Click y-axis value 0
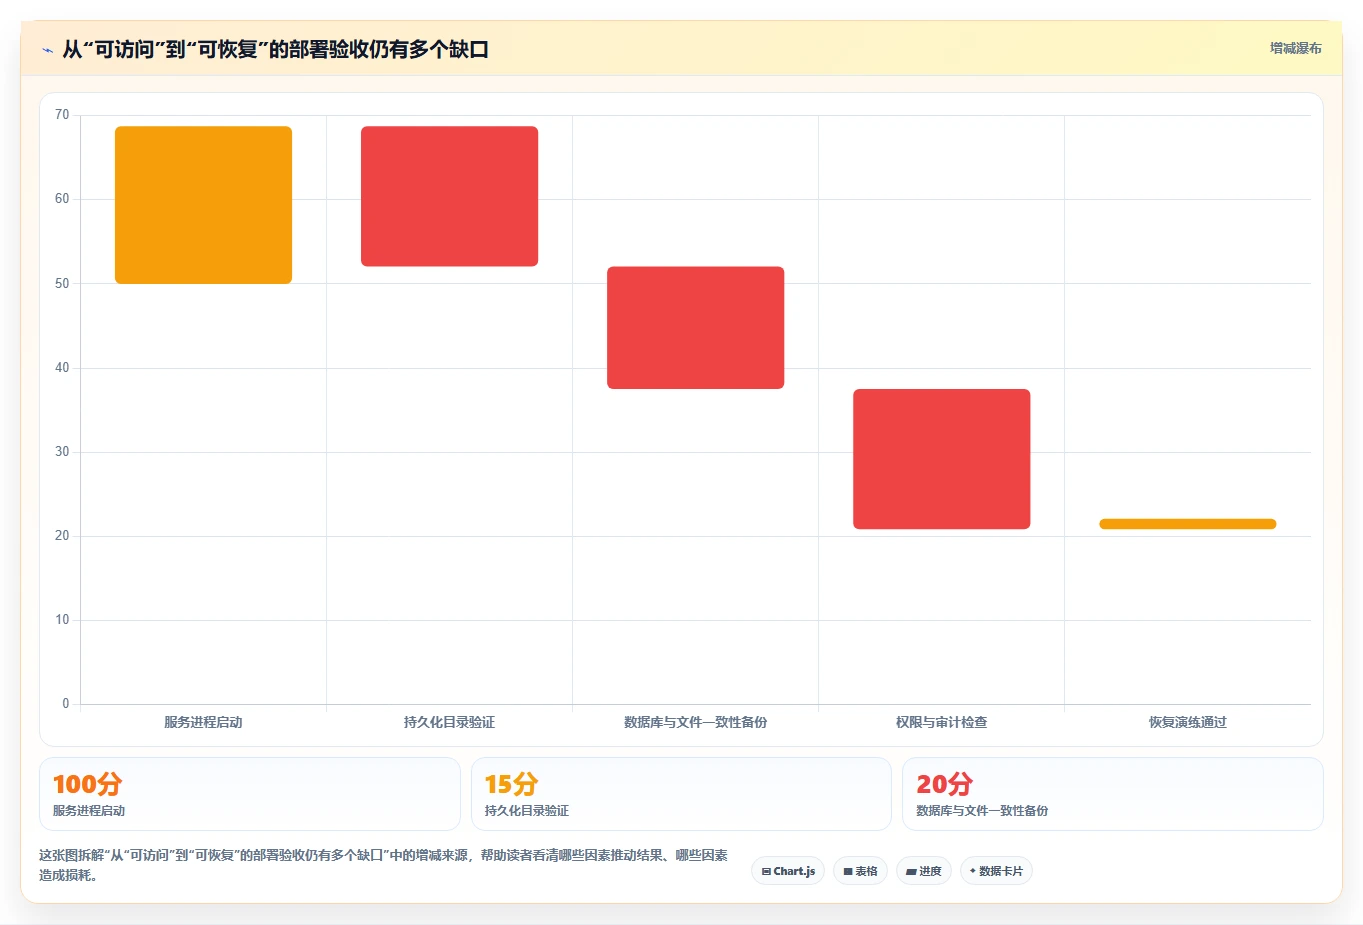The image size is (1363, 925). [x=66, y=704]
